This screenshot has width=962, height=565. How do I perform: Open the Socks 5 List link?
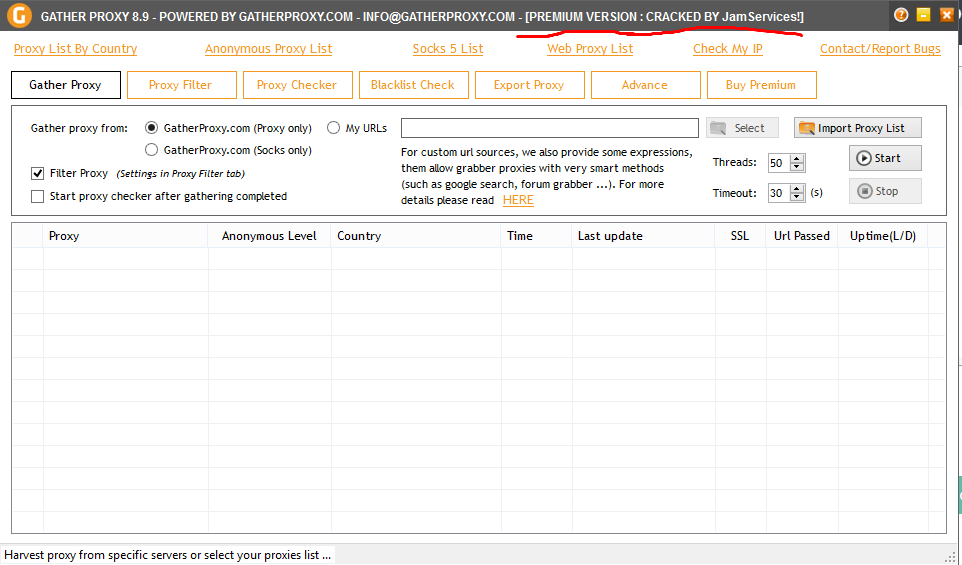[x=447, y=49]
